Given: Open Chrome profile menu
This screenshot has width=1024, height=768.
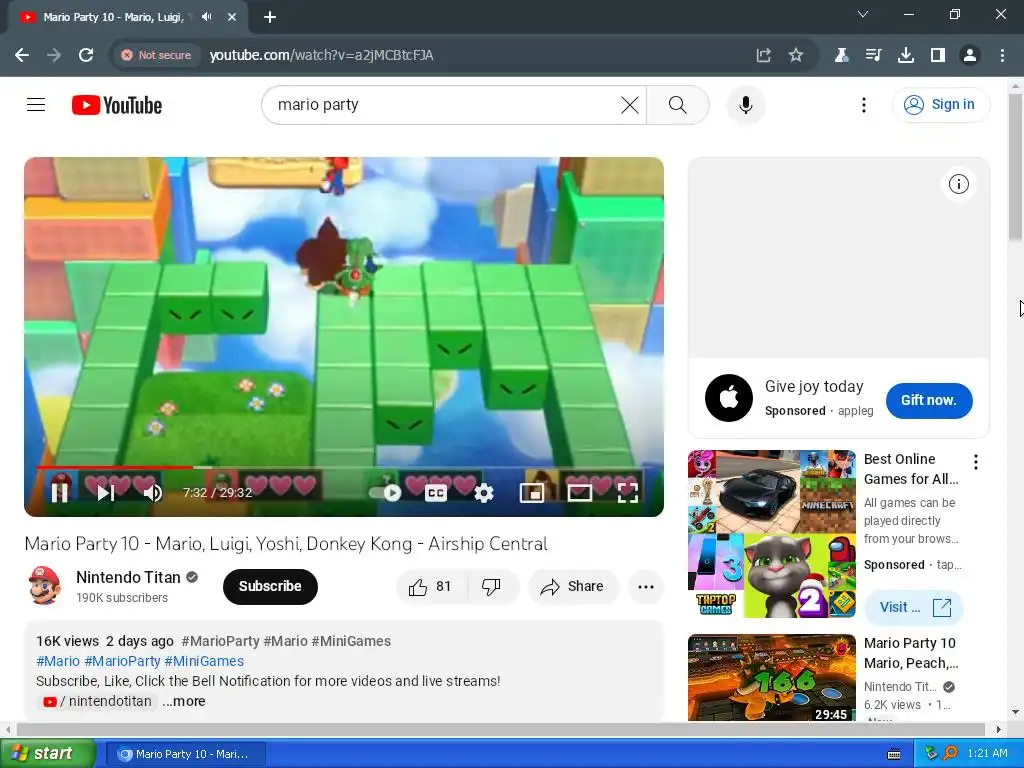Looking at the screenshot, I should click(970, 55).
